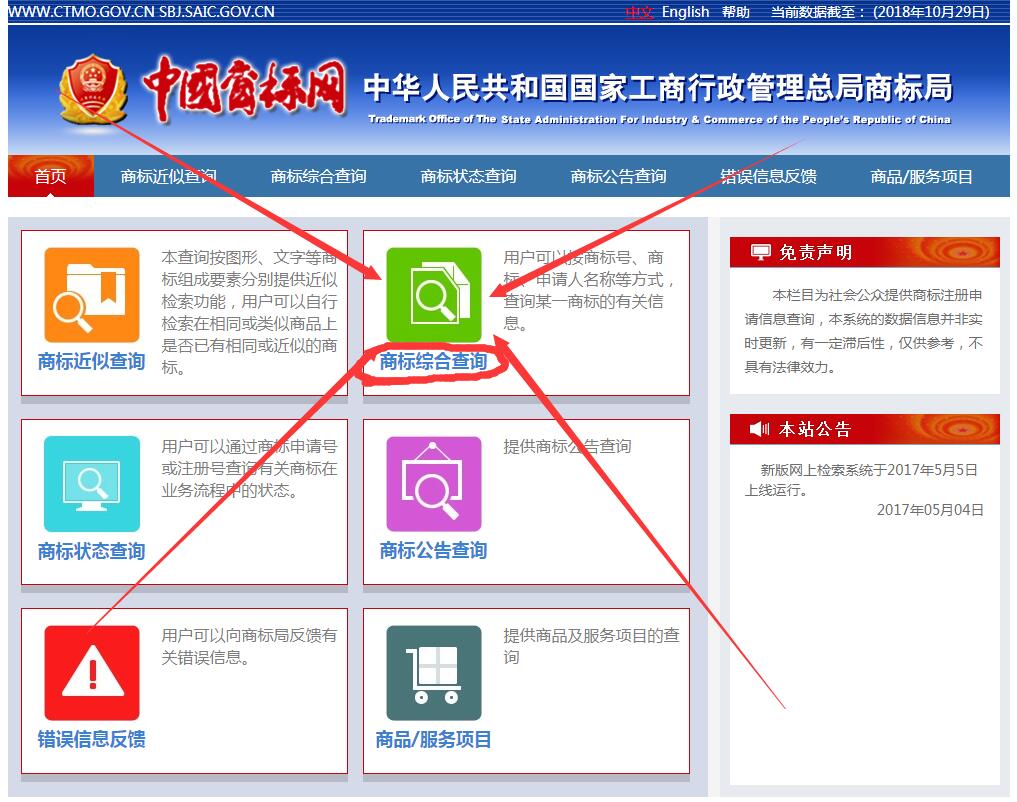
Task: Click the 商标公告查询 card title link
Action: (433, 550)
